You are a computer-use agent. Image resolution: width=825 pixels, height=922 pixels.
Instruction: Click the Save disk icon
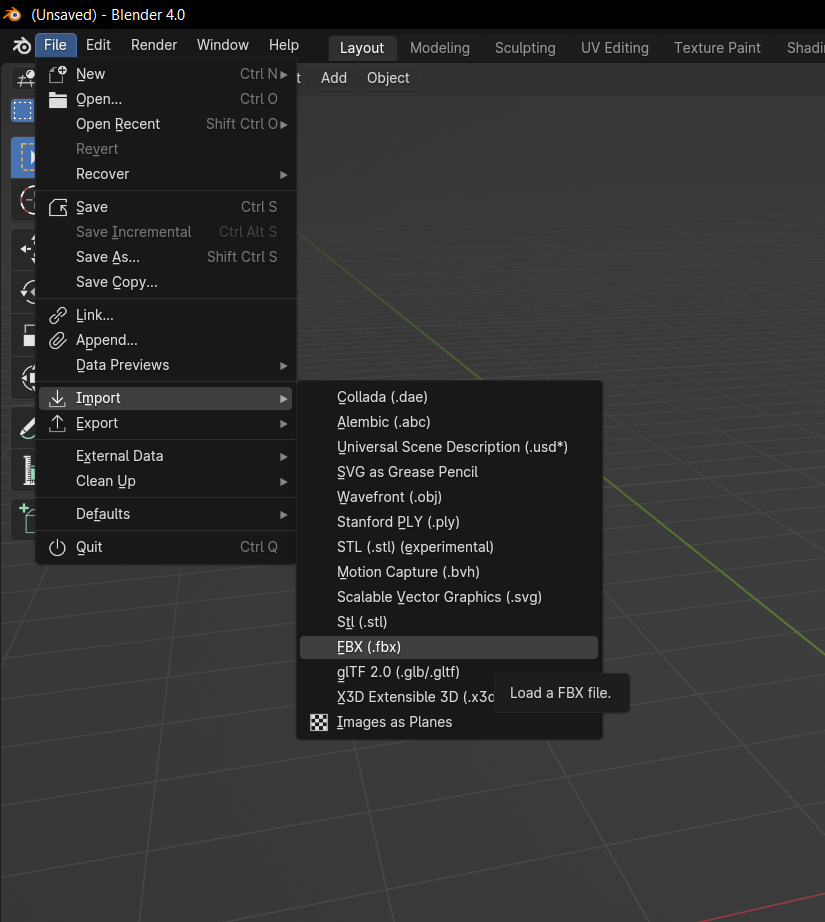point(58,207)
